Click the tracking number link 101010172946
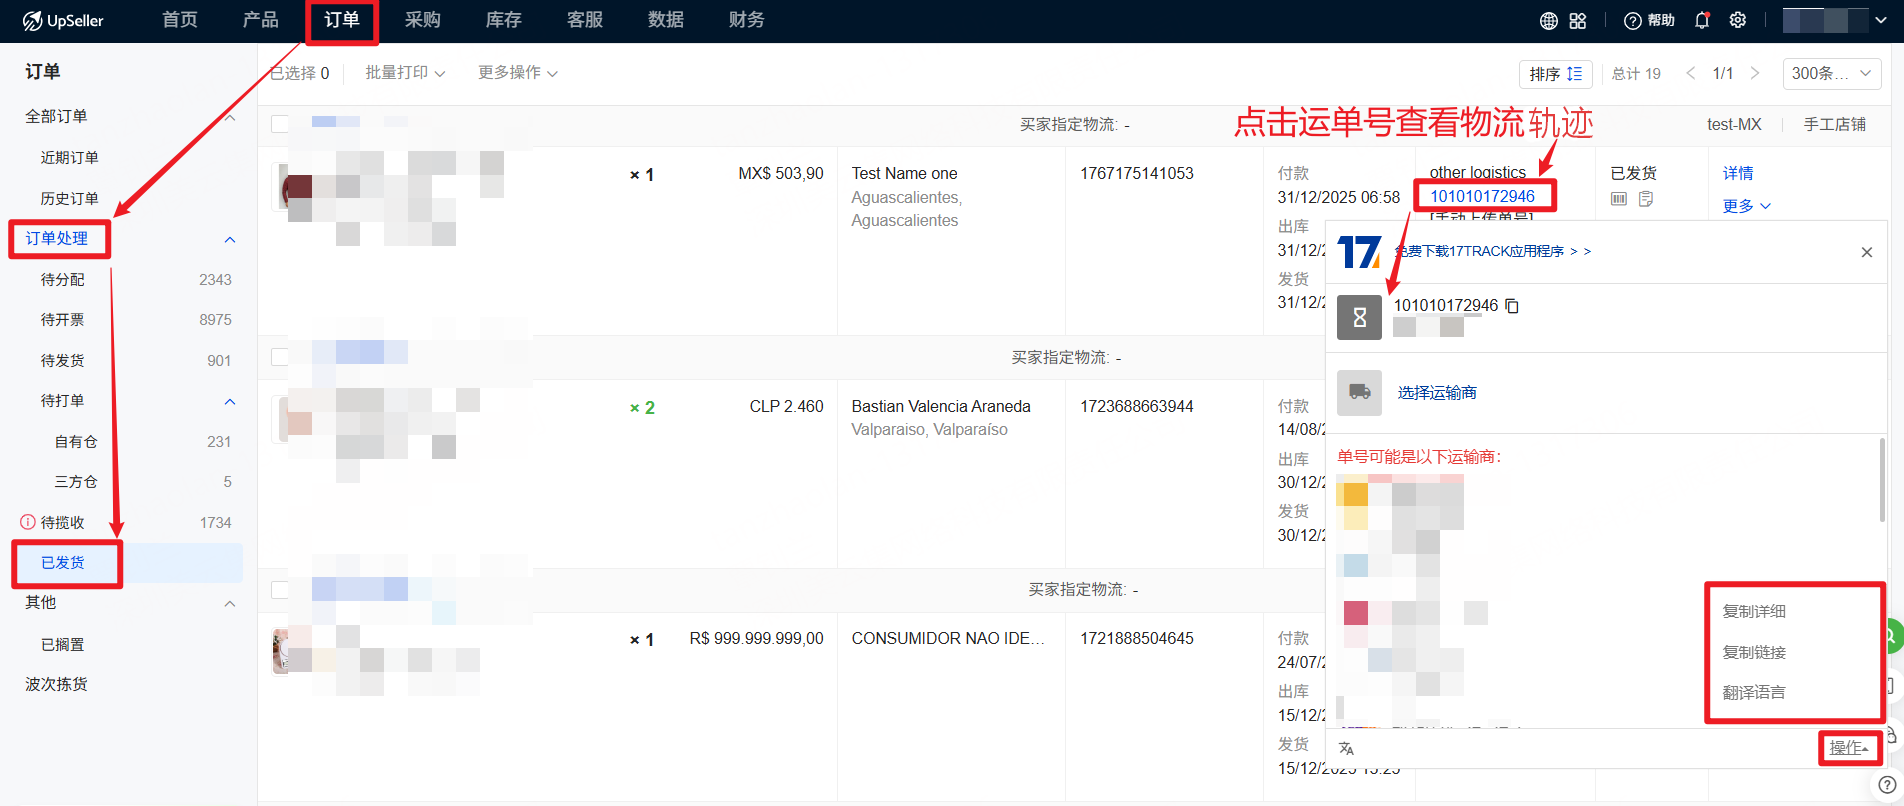 1482,196
